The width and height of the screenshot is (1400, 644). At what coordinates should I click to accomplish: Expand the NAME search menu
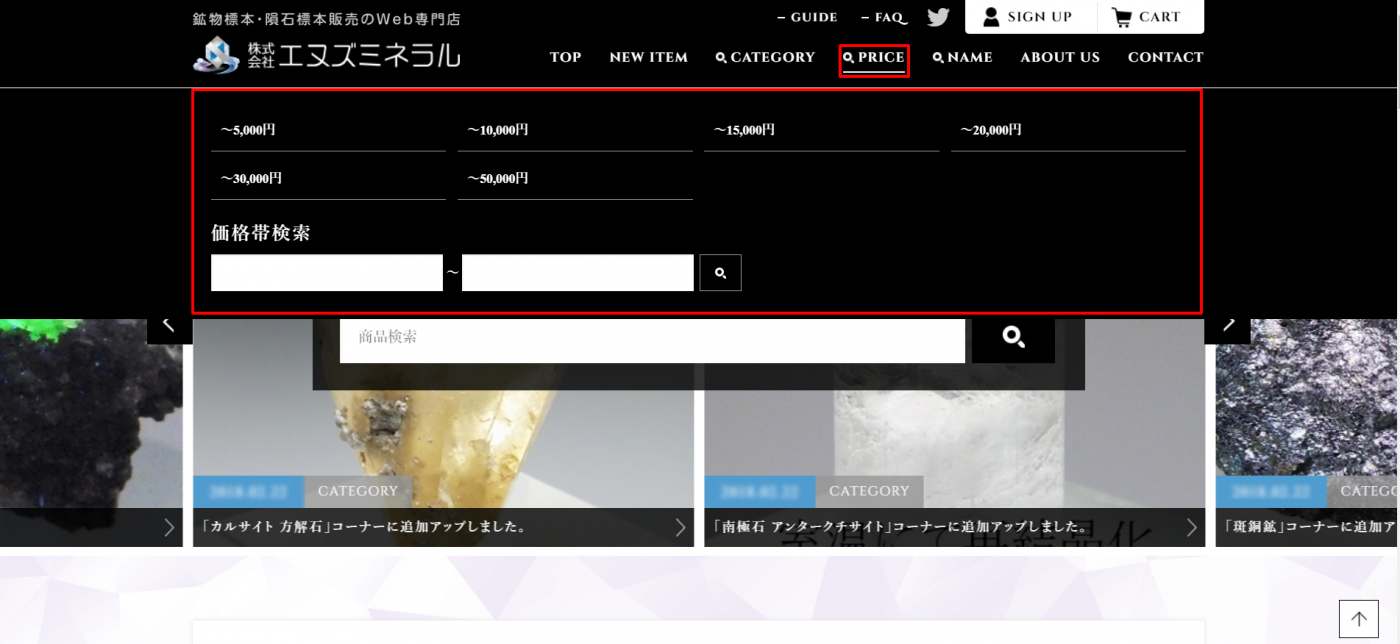962,58
